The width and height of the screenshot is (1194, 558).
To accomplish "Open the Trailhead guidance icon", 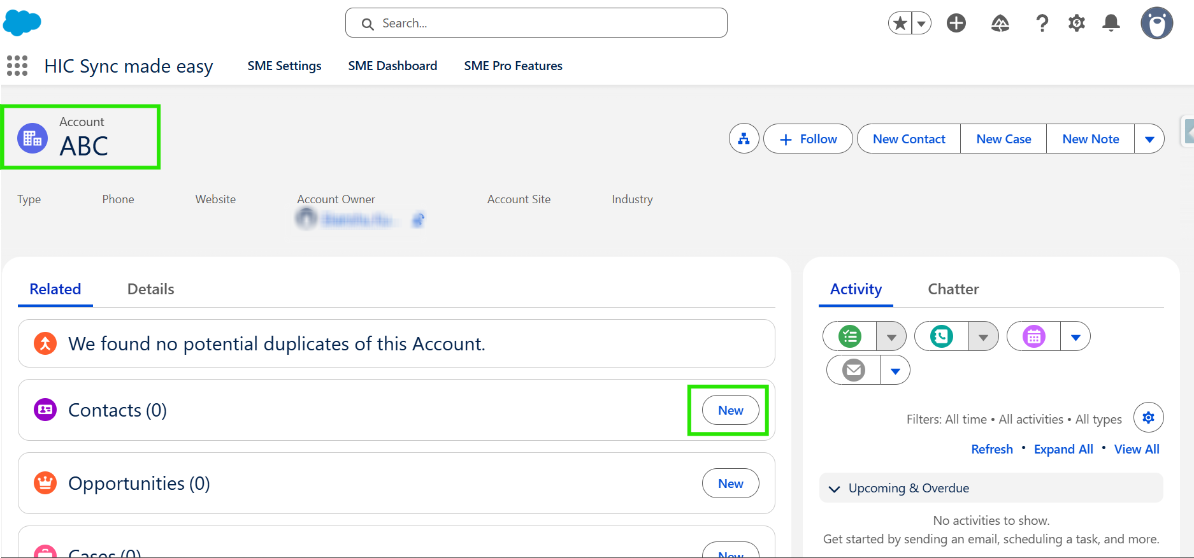I will pyautogui.click(x=1000, y=23).
